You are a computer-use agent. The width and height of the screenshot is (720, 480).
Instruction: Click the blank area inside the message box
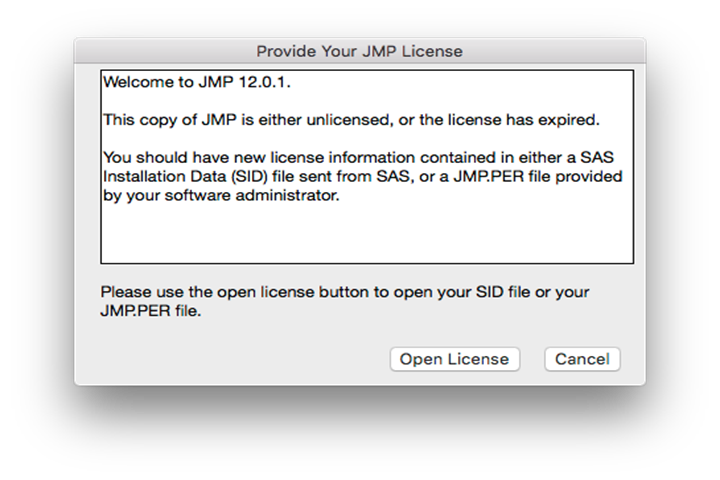367,234
